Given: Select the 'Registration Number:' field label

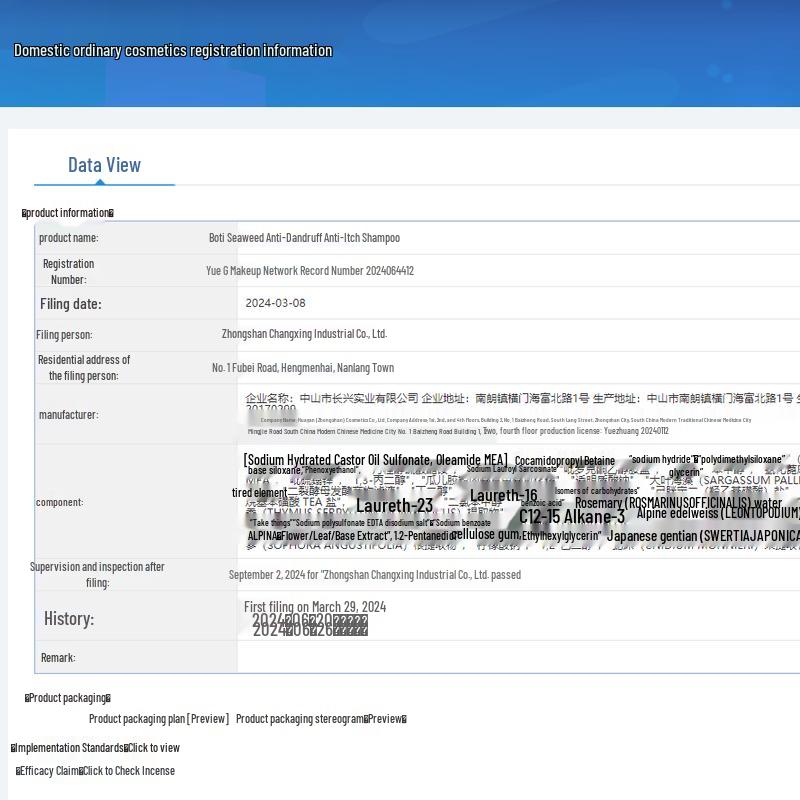Looking at the screenshot, I should [68, 271].
